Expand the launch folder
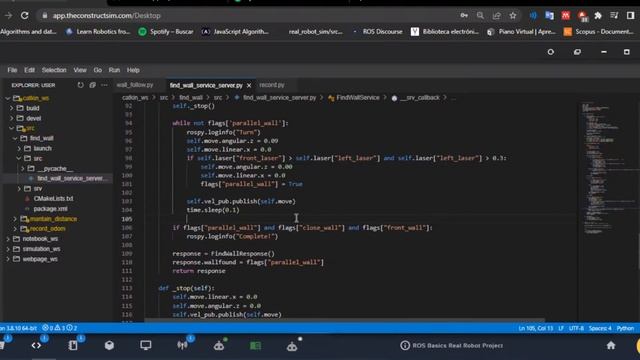The image size is (640, 360). click(x=19, y=149)
